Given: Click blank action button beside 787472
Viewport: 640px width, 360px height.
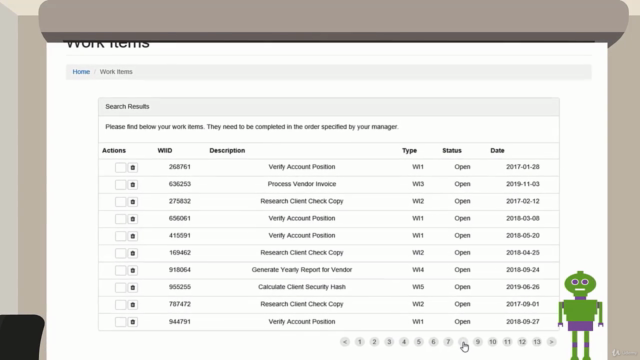Looking at the screenshot, I should coord(120,304).
